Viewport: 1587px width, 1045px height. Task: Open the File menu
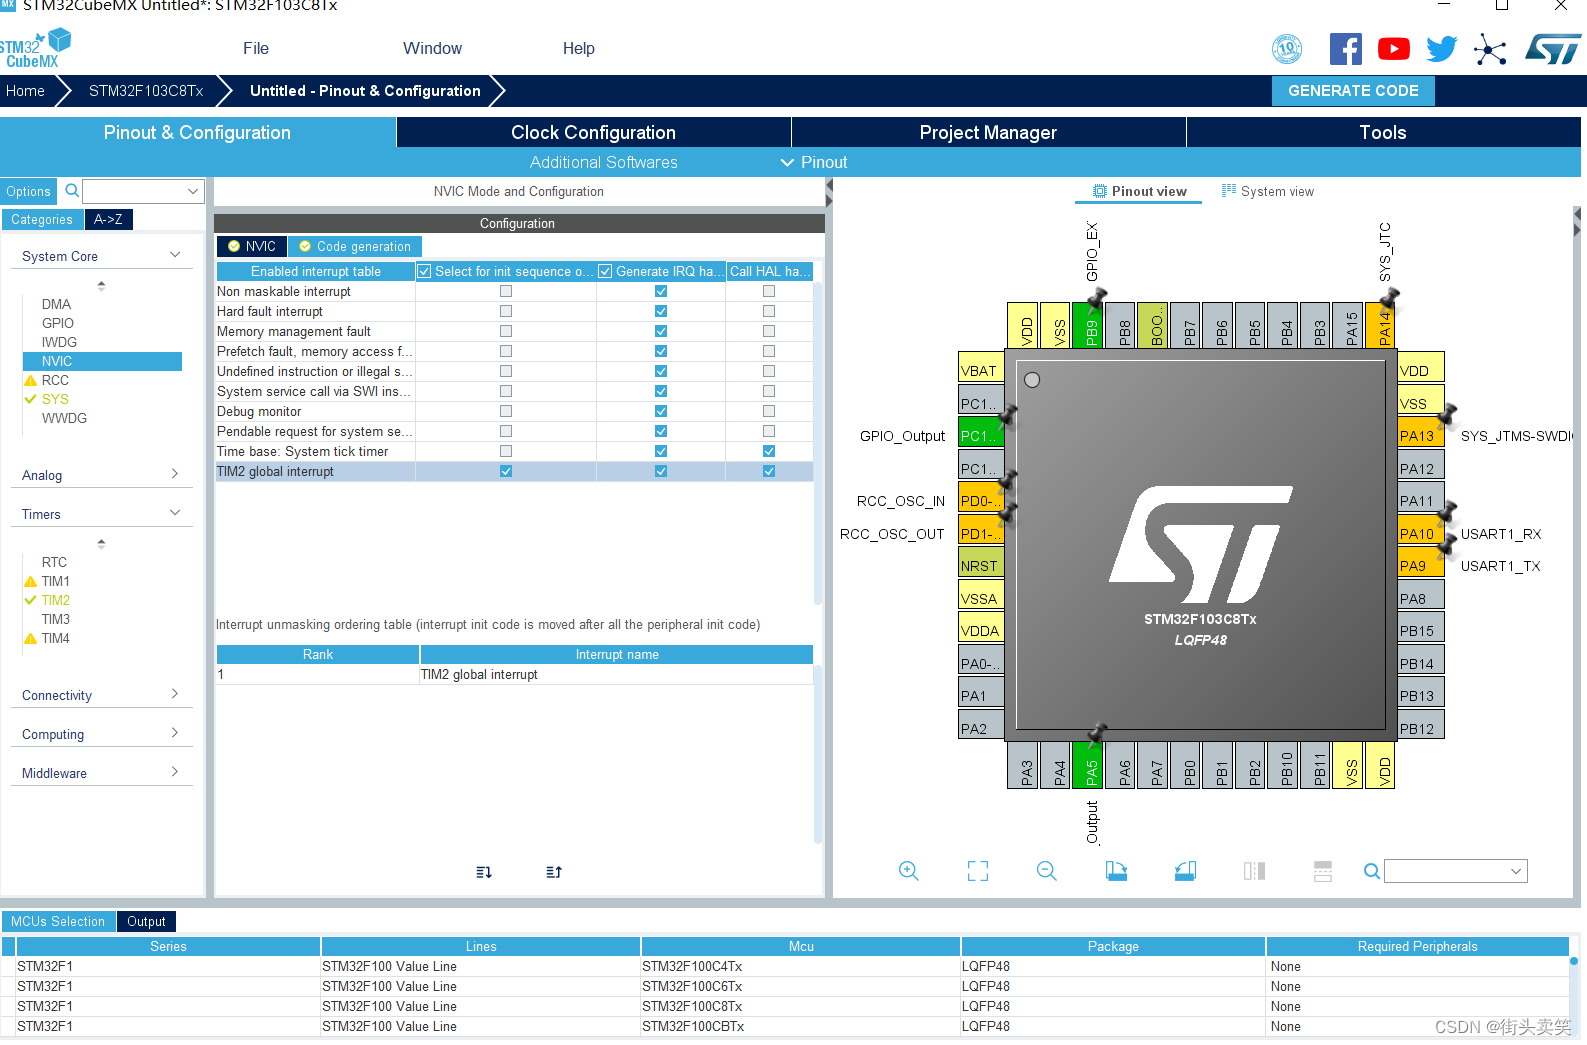(256, 48)
